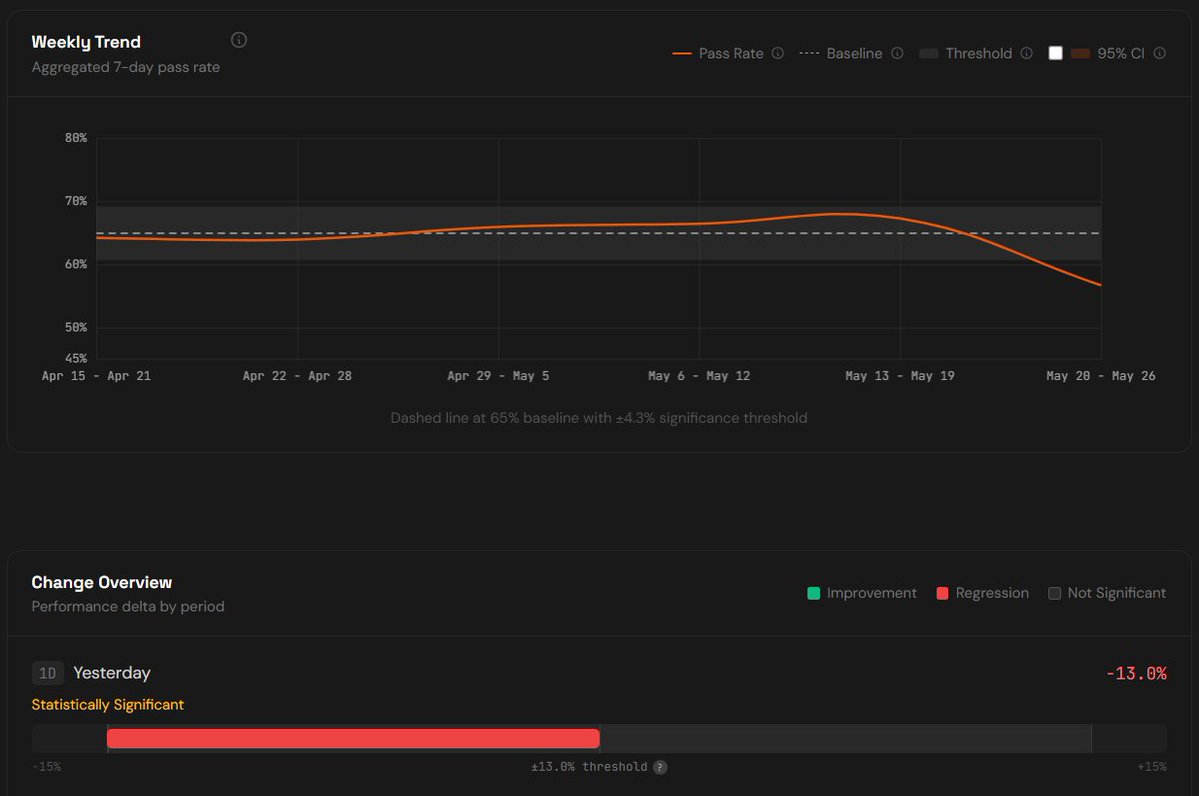This screenshot has height=796, width=1199.
Task: Click the -13.0% delta value
Action: tap(1136, 674)
